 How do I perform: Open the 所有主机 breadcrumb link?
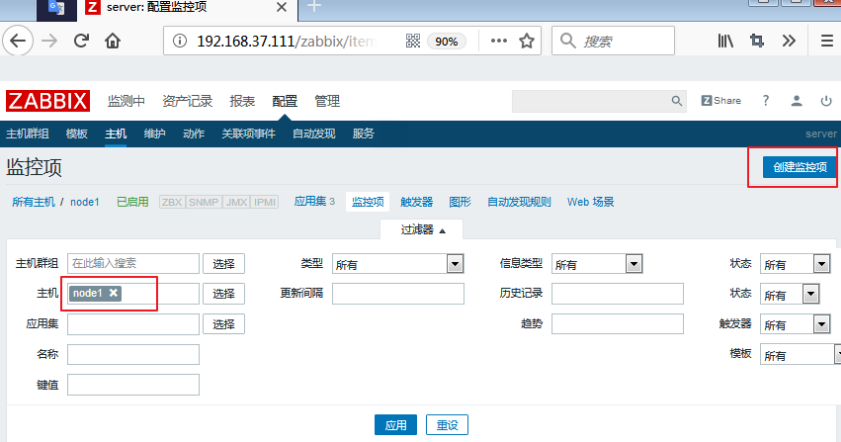pos(33,202)
